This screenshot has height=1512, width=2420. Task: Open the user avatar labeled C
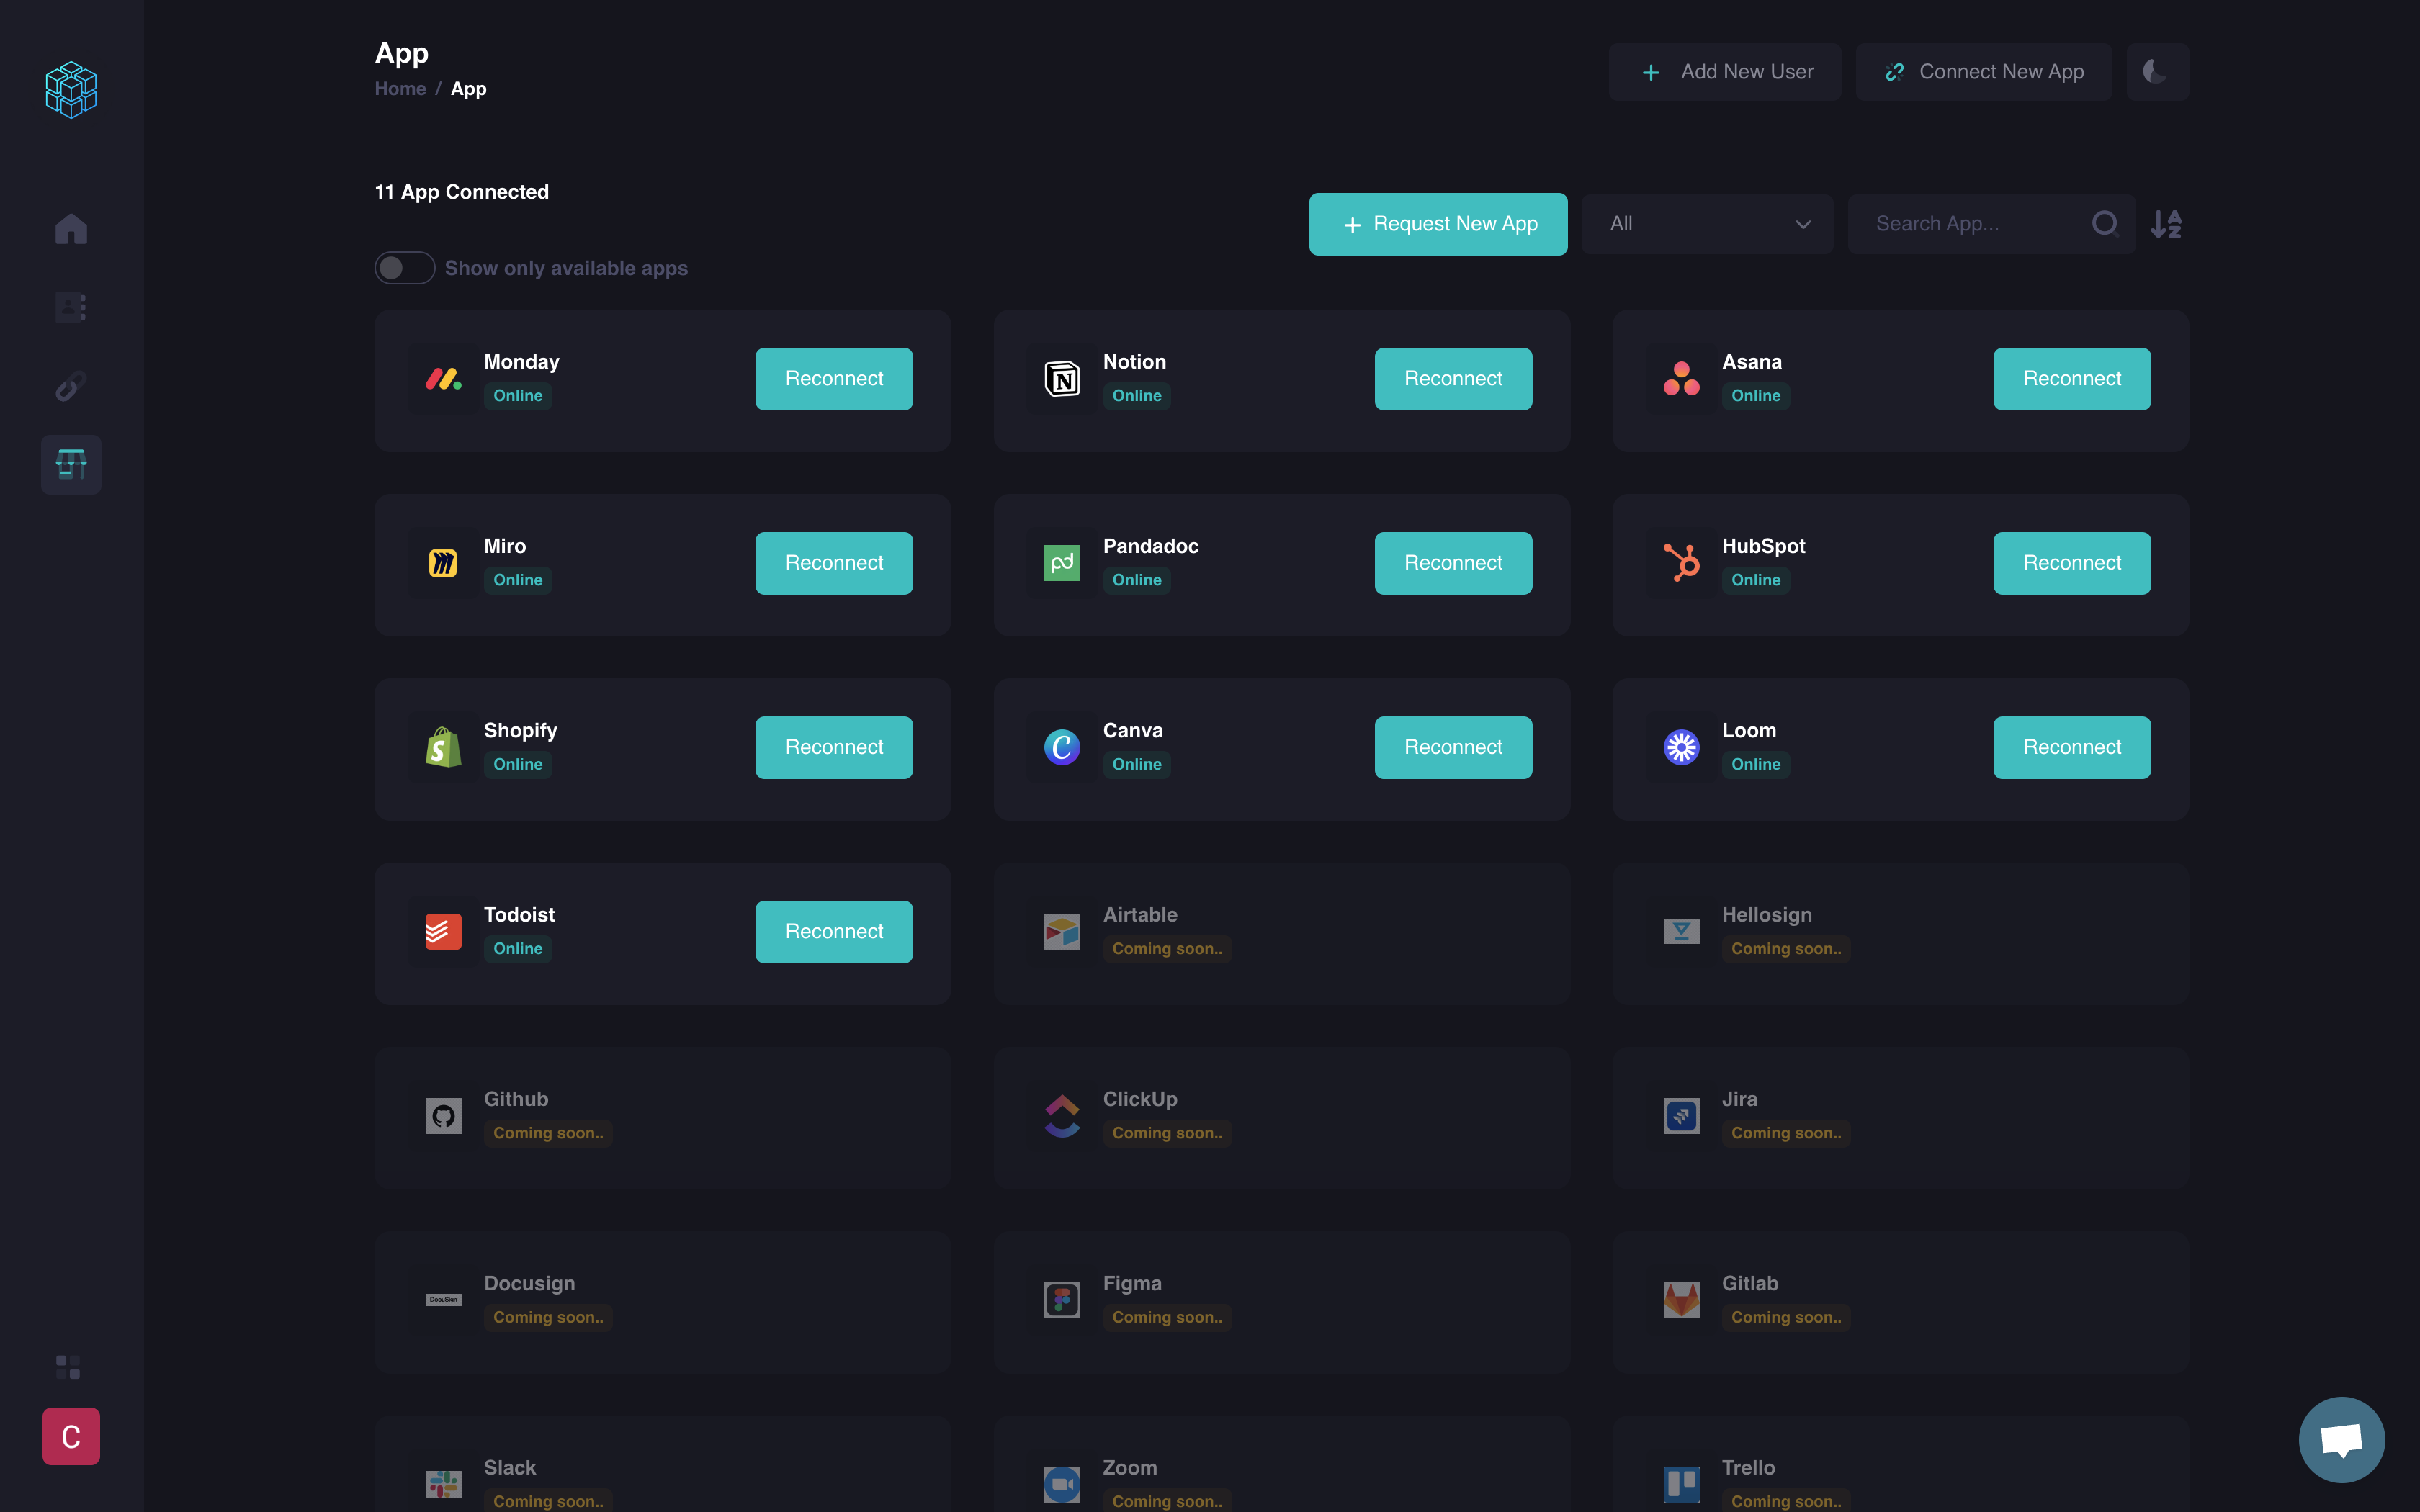tap(71, 1437)
